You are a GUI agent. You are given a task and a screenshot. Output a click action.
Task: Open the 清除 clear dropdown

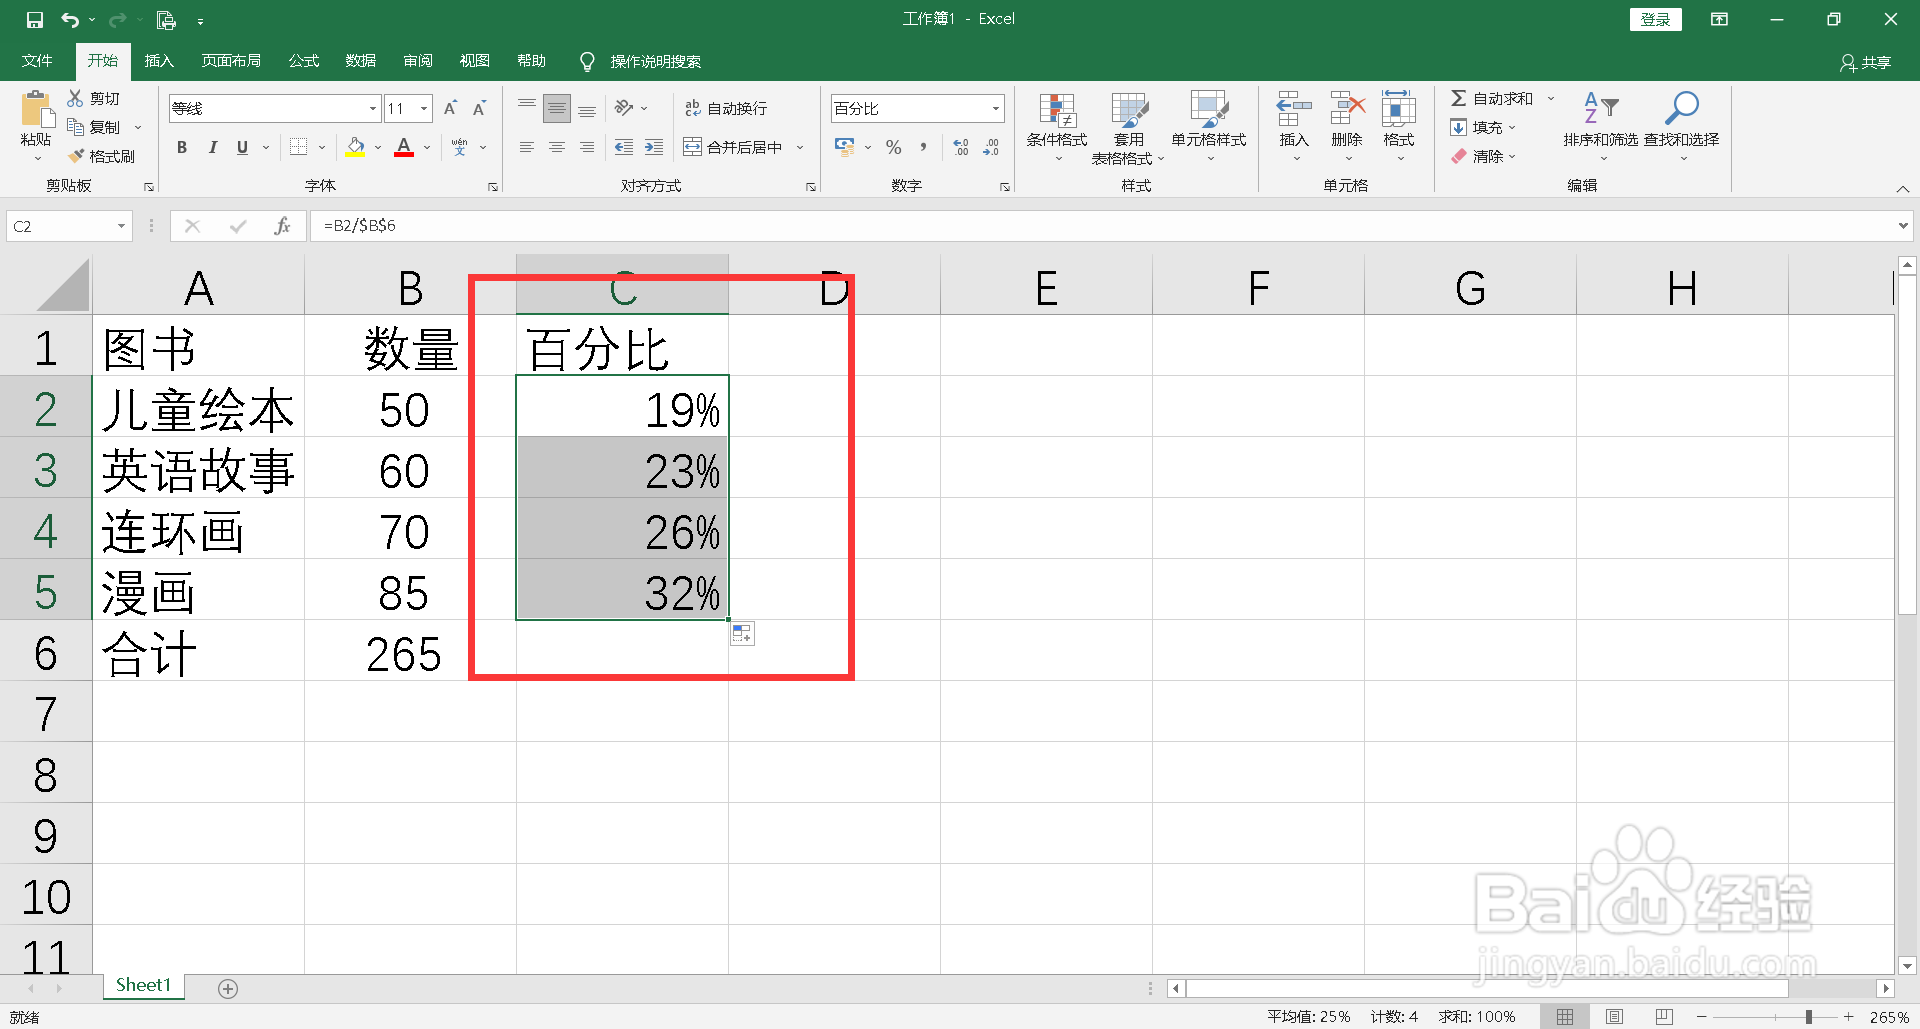[x=1483, y=156]
